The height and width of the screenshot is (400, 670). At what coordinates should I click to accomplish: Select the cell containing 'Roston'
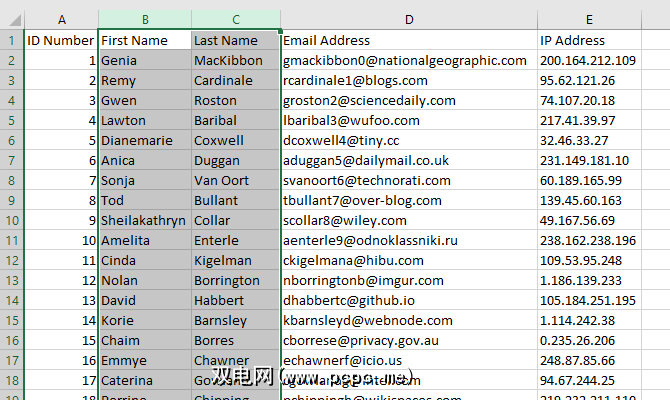[x=236, y=100]
